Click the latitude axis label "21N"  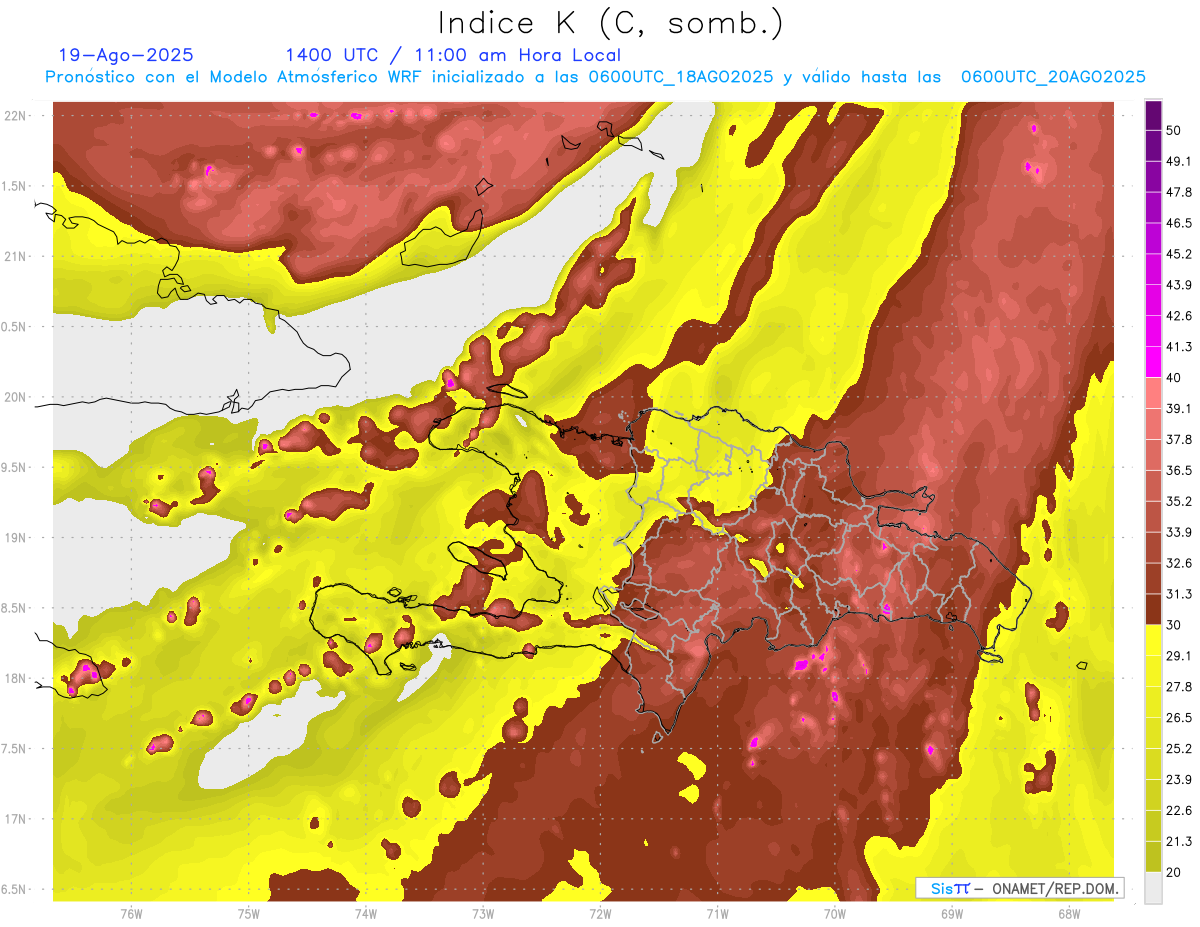click(15, 256)
